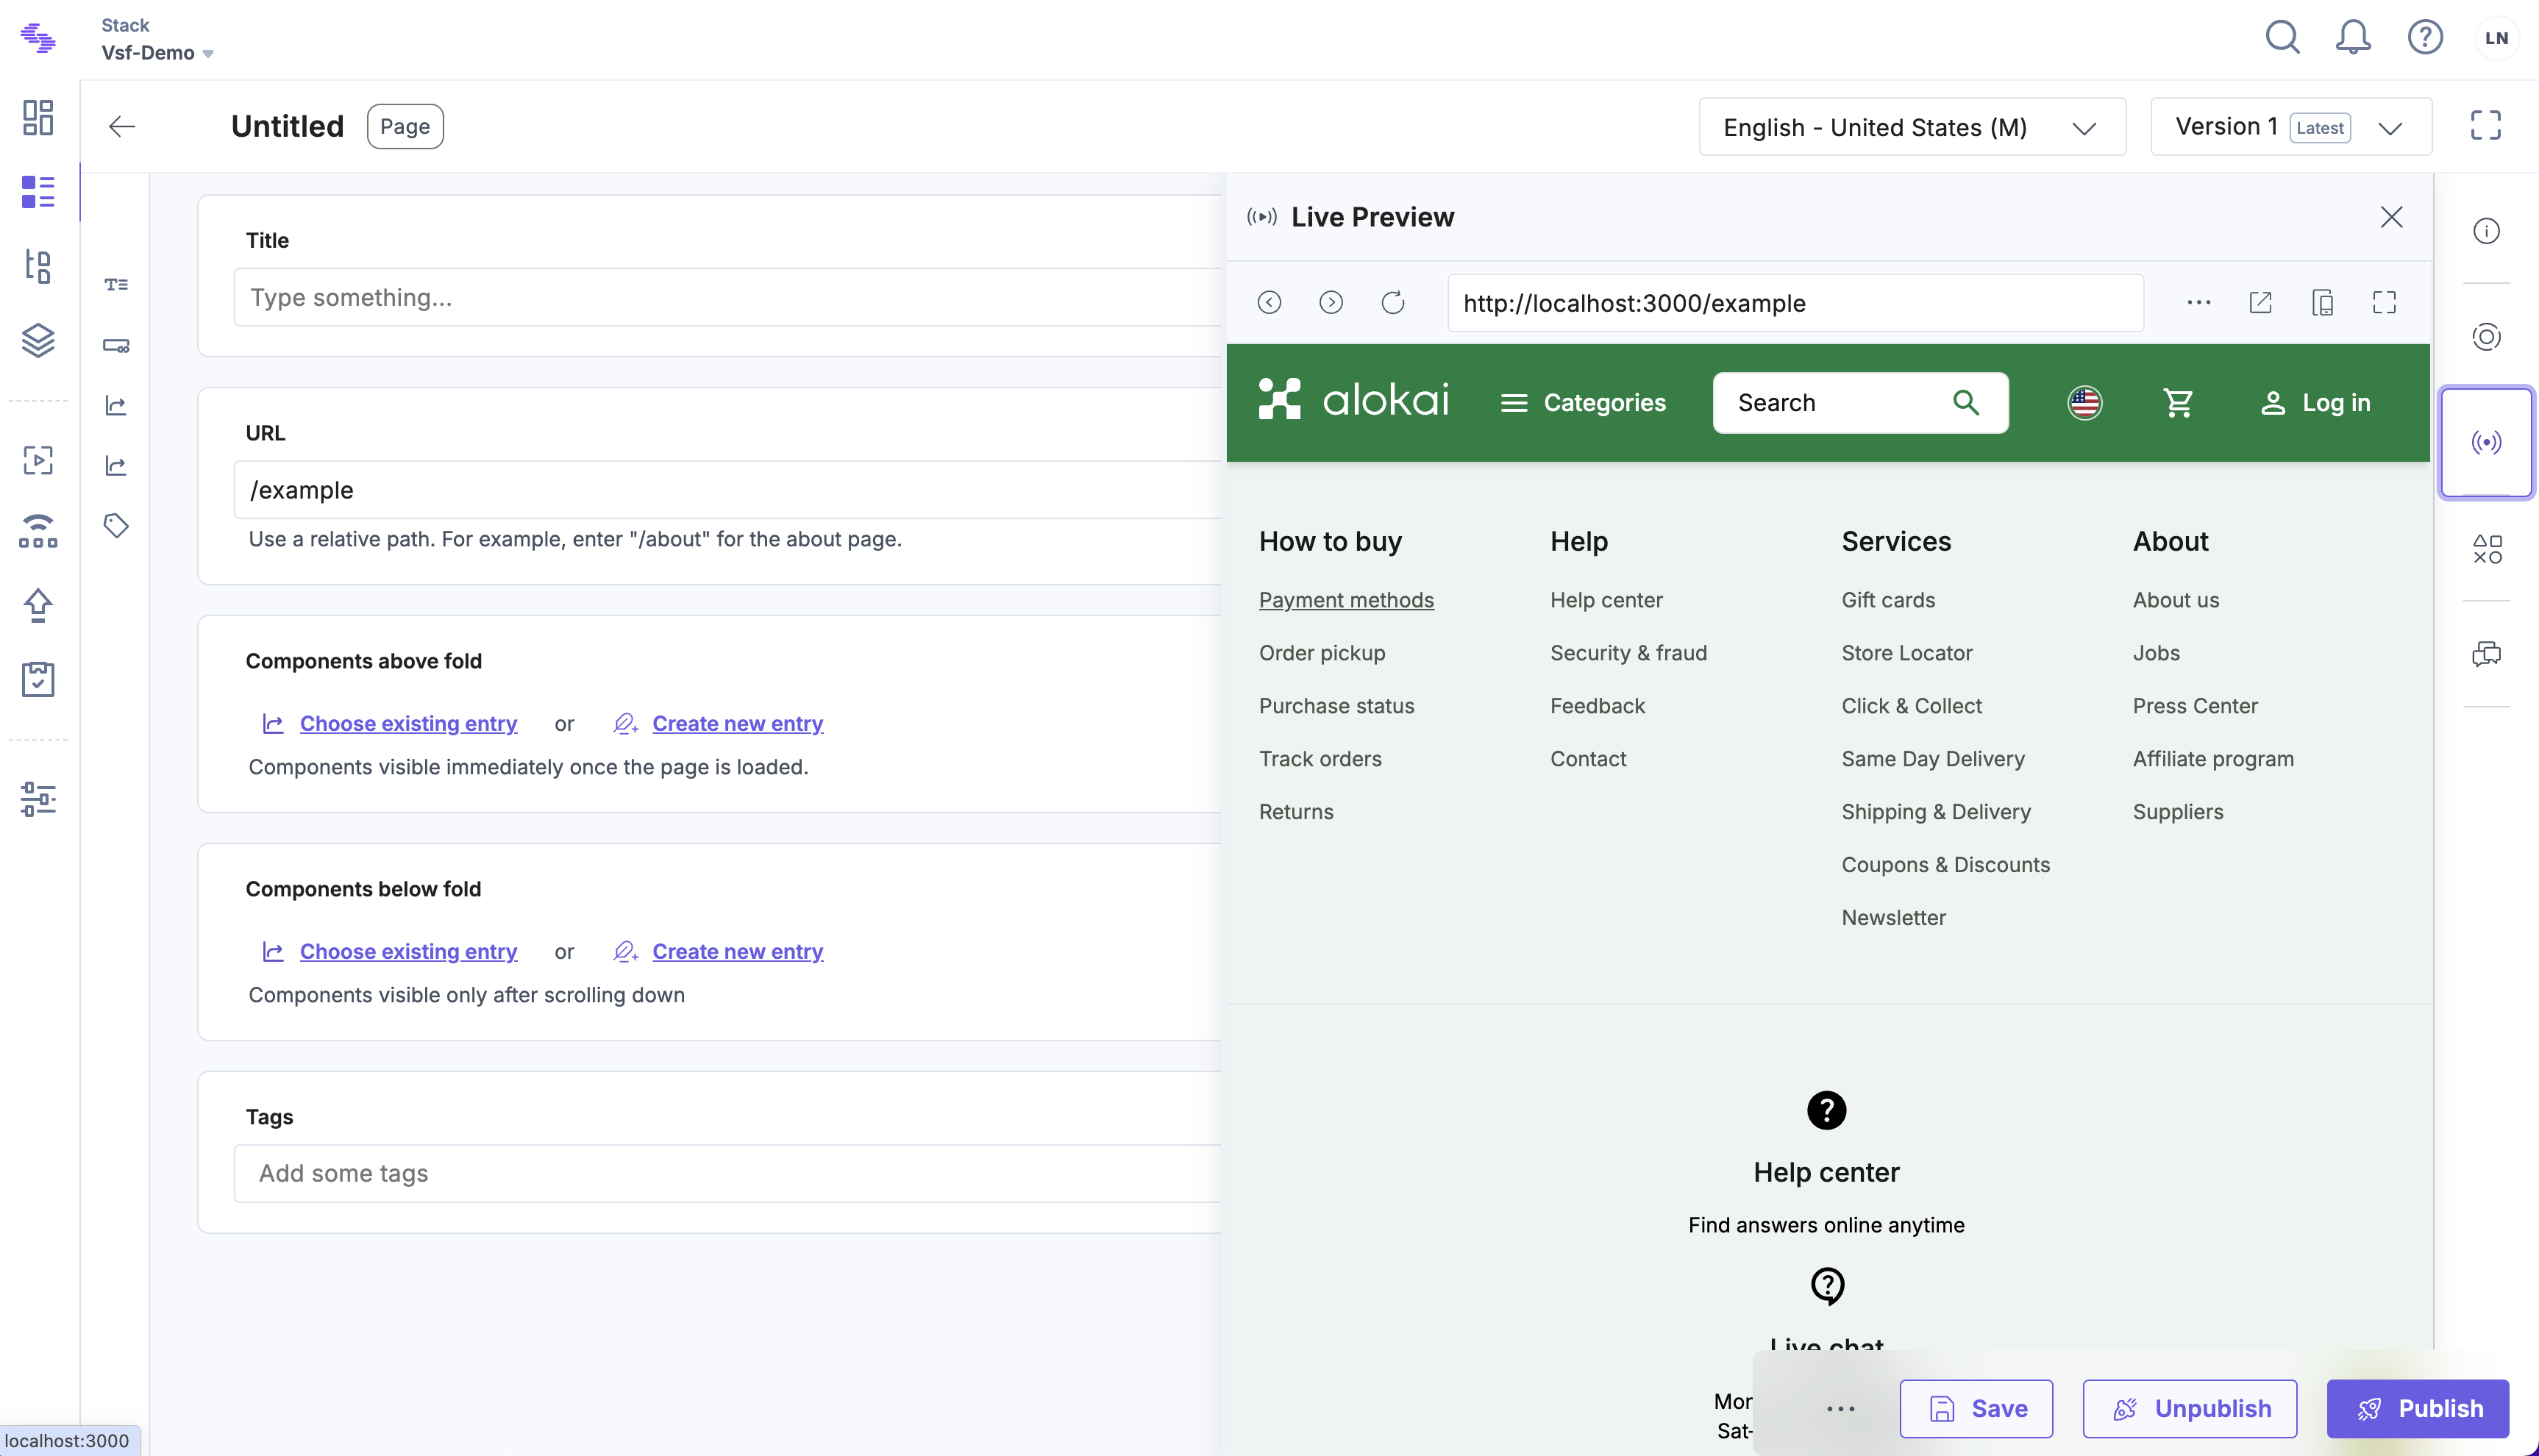Click Add some tags input
Screen dimensions: 2539x1456
[728, 1173]
